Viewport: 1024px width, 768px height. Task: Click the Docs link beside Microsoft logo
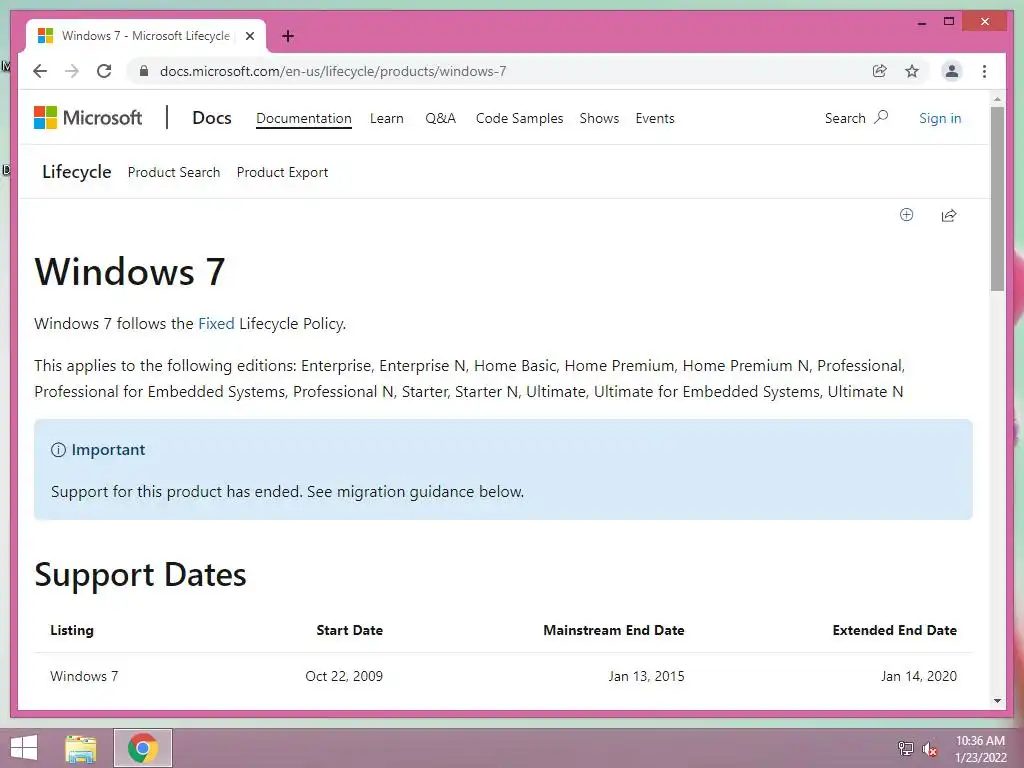point(212,118)
